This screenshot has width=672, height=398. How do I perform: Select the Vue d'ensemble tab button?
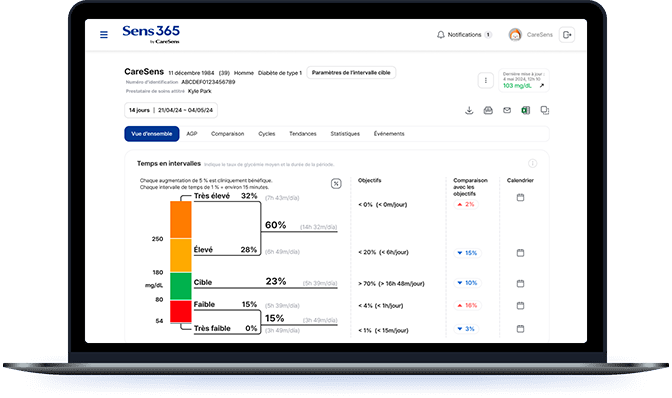coord(152,134)
